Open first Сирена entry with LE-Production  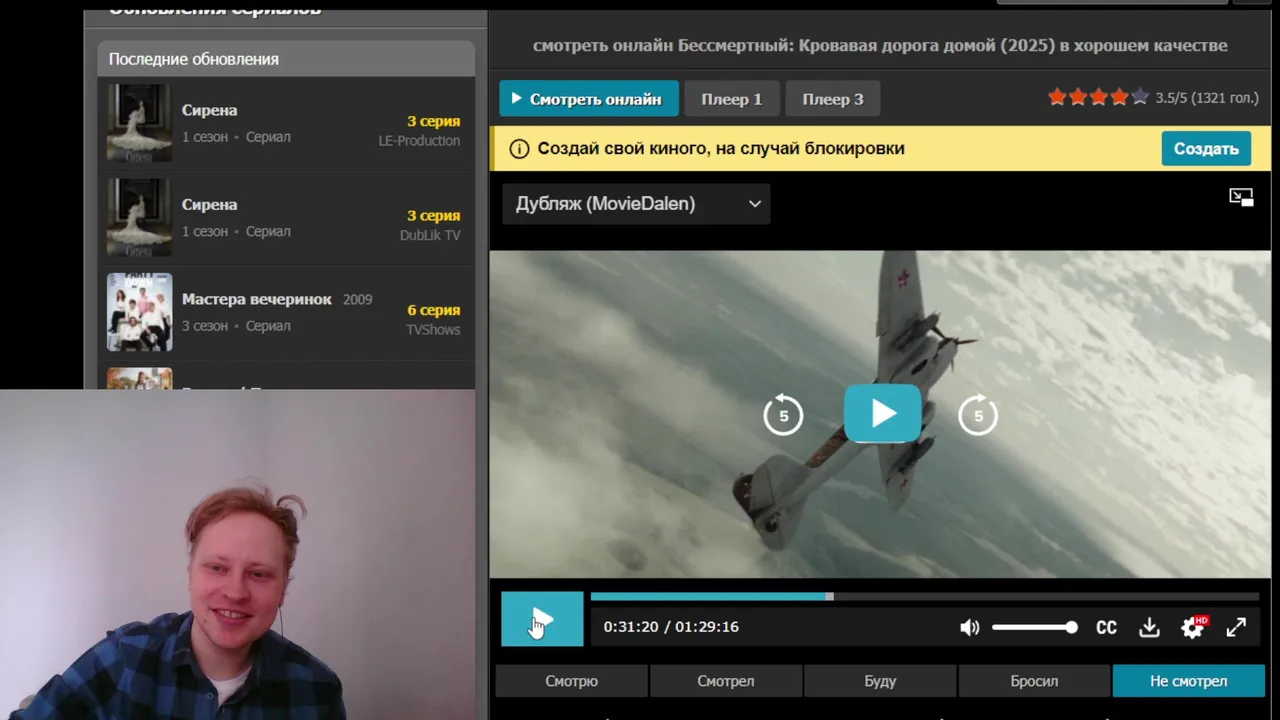tap(286, 123)
